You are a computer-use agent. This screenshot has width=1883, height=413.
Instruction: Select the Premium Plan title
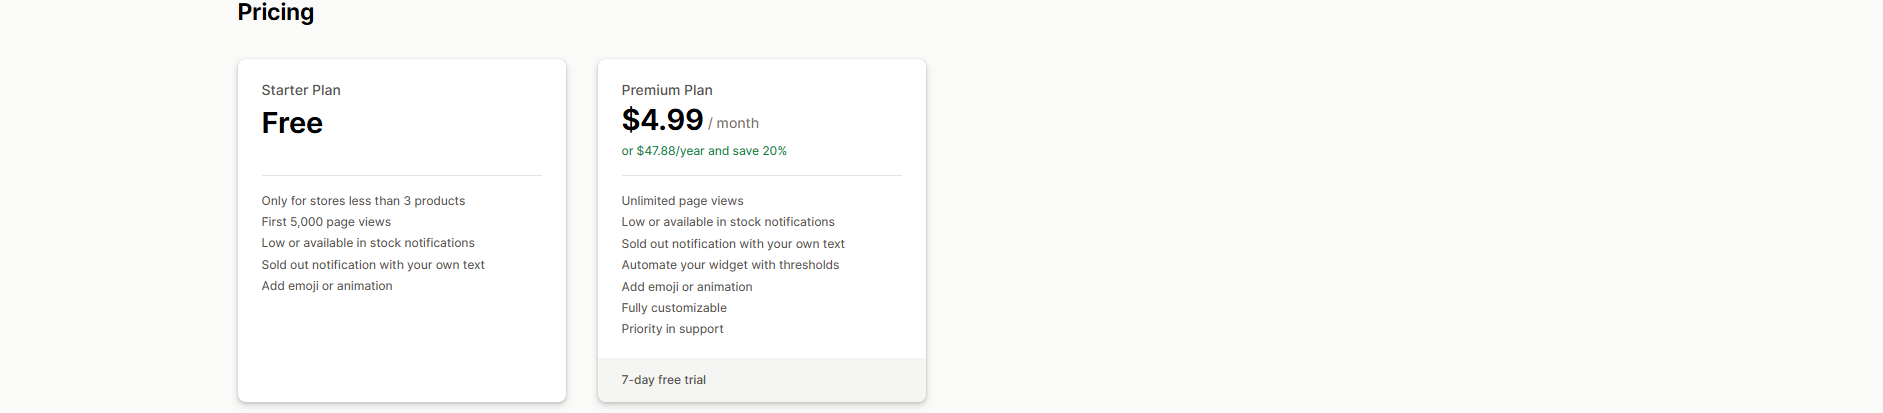pos(667,90)
